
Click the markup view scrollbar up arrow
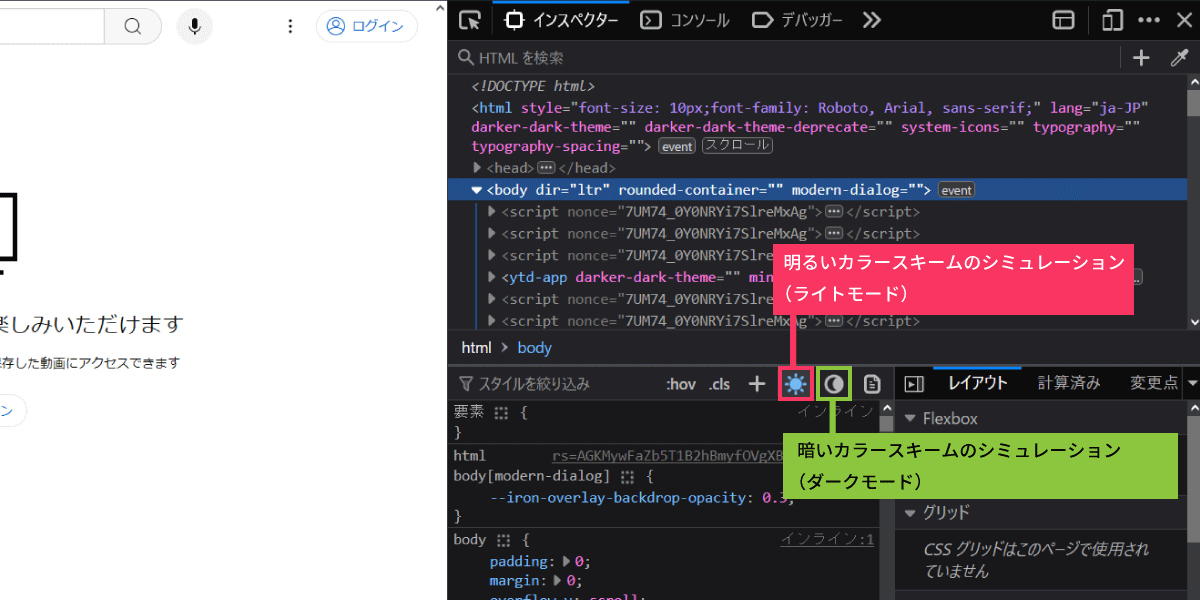pos(1193,83)
